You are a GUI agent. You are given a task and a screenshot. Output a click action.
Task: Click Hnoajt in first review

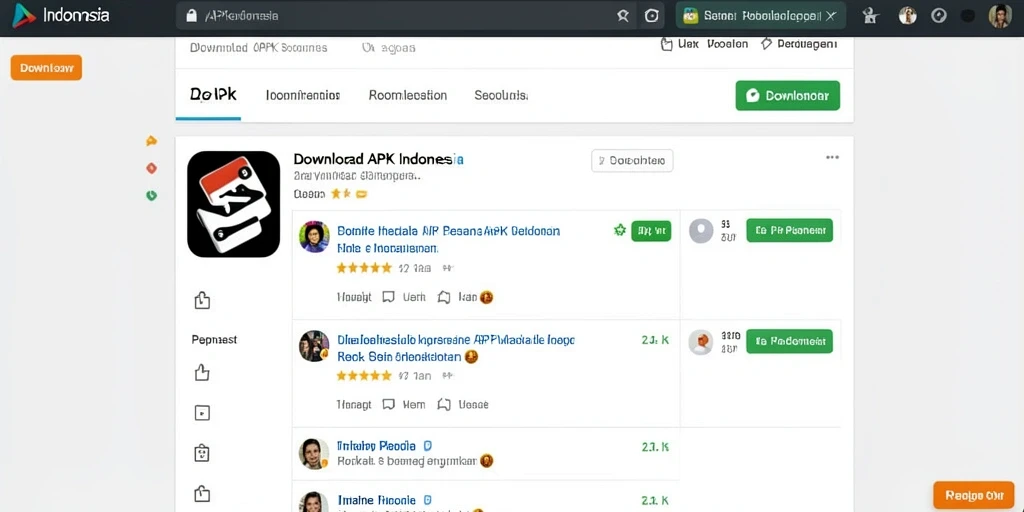(x=354, y=297)
